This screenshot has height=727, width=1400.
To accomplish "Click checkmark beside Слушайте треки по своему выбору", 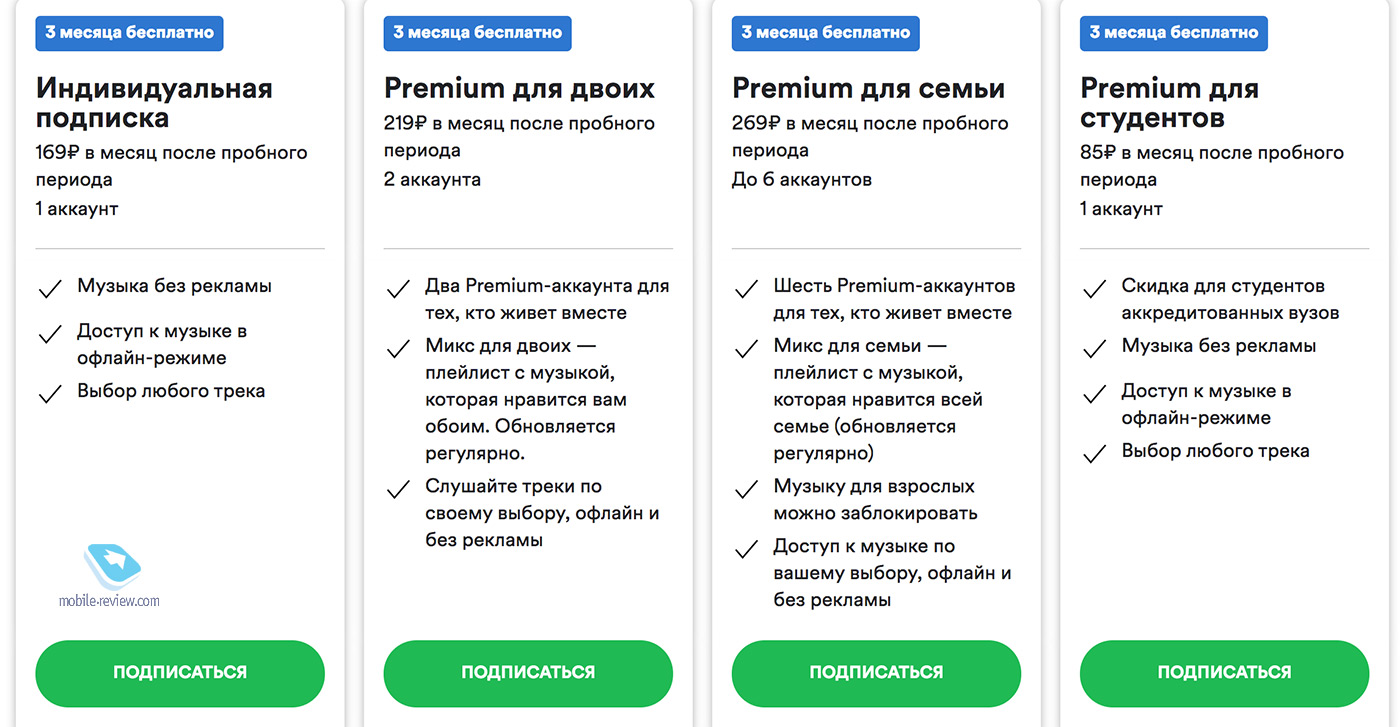I will [x=398, y=491].
